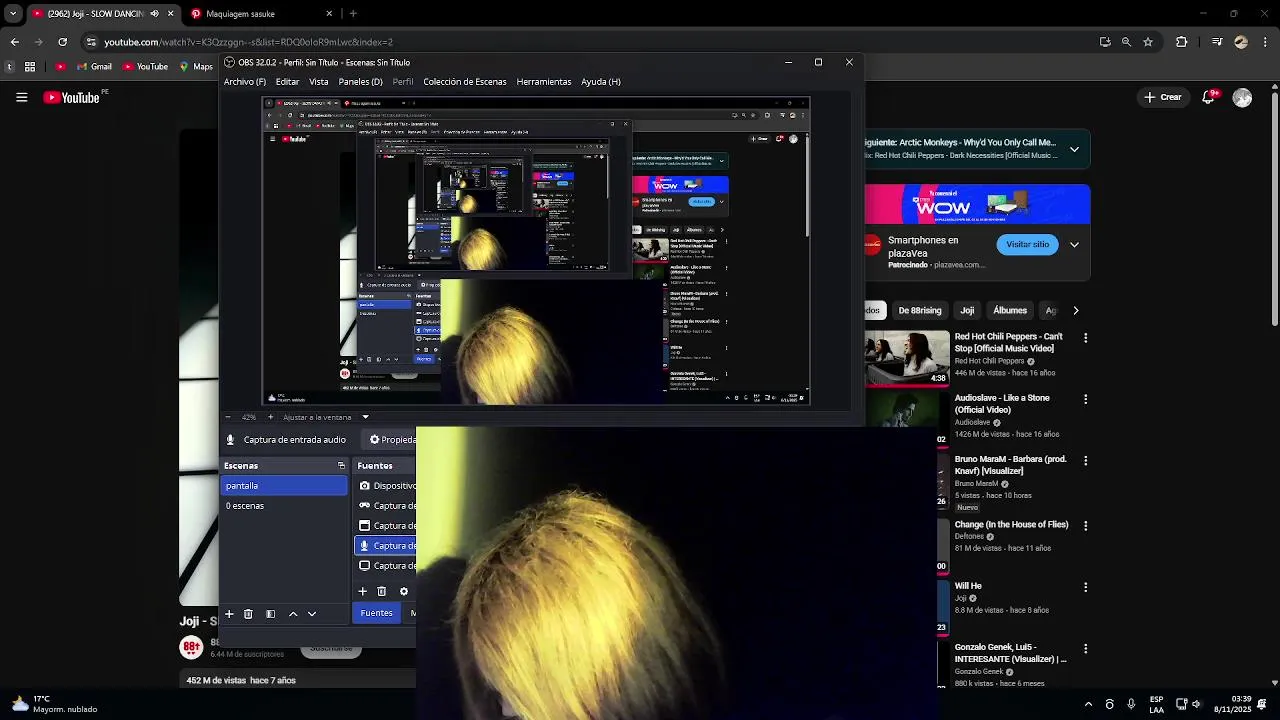
Task: Select the camera device source in Fuentes
Action: [x=386, y=486]
